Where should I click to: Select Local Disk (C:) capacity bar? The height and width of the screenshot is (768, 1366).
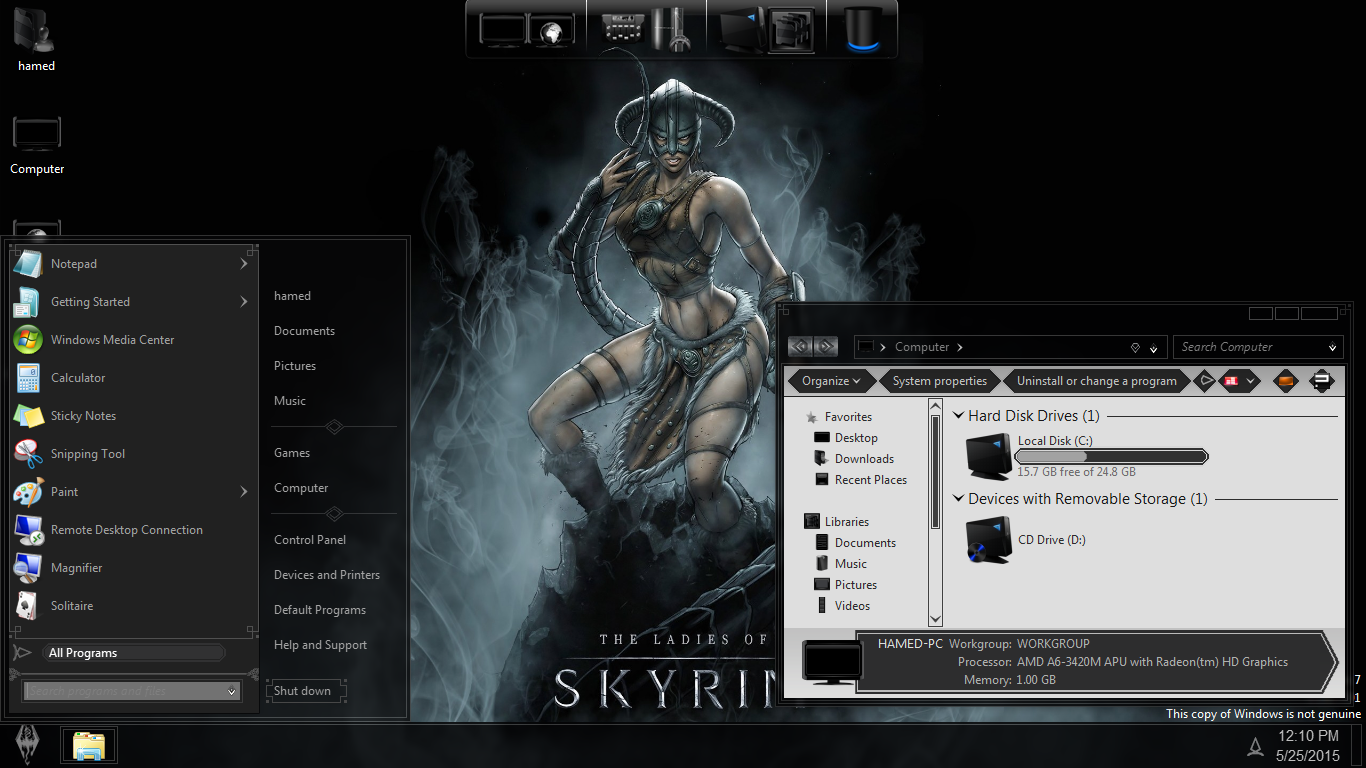(1110, 455)
